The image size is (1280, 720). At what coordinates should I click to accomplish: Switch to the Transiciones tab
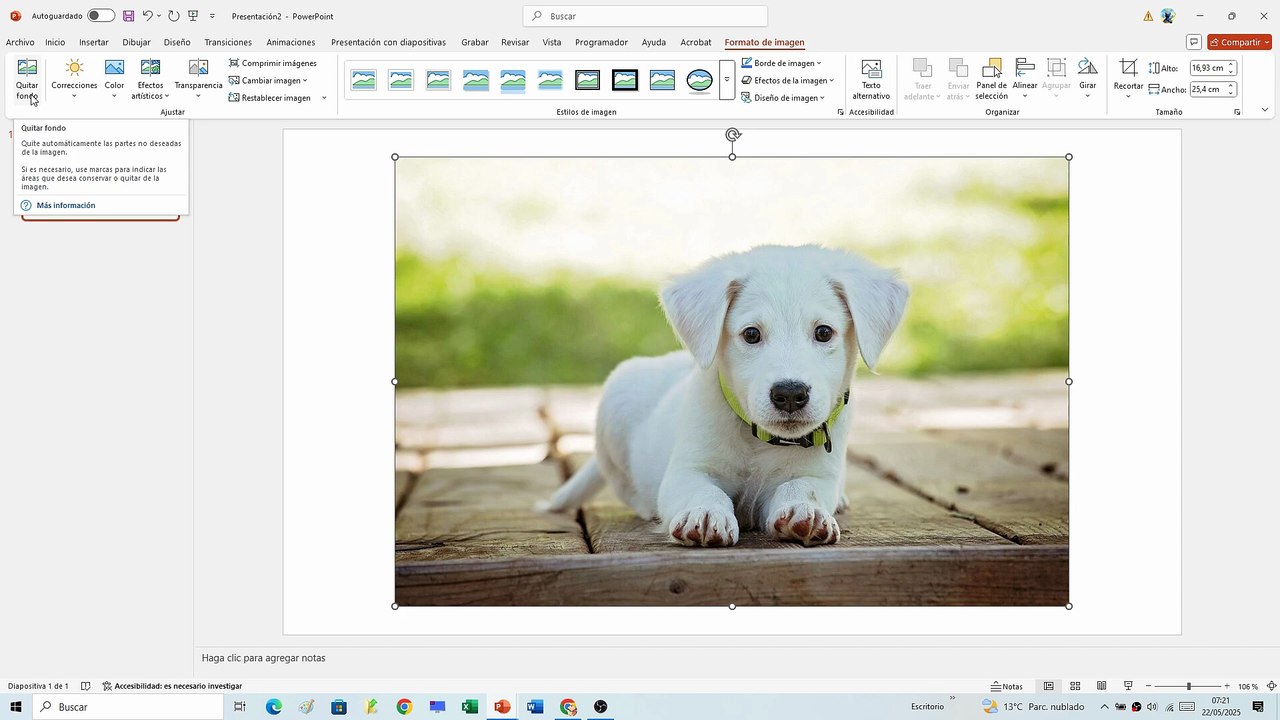pos(228,42)
